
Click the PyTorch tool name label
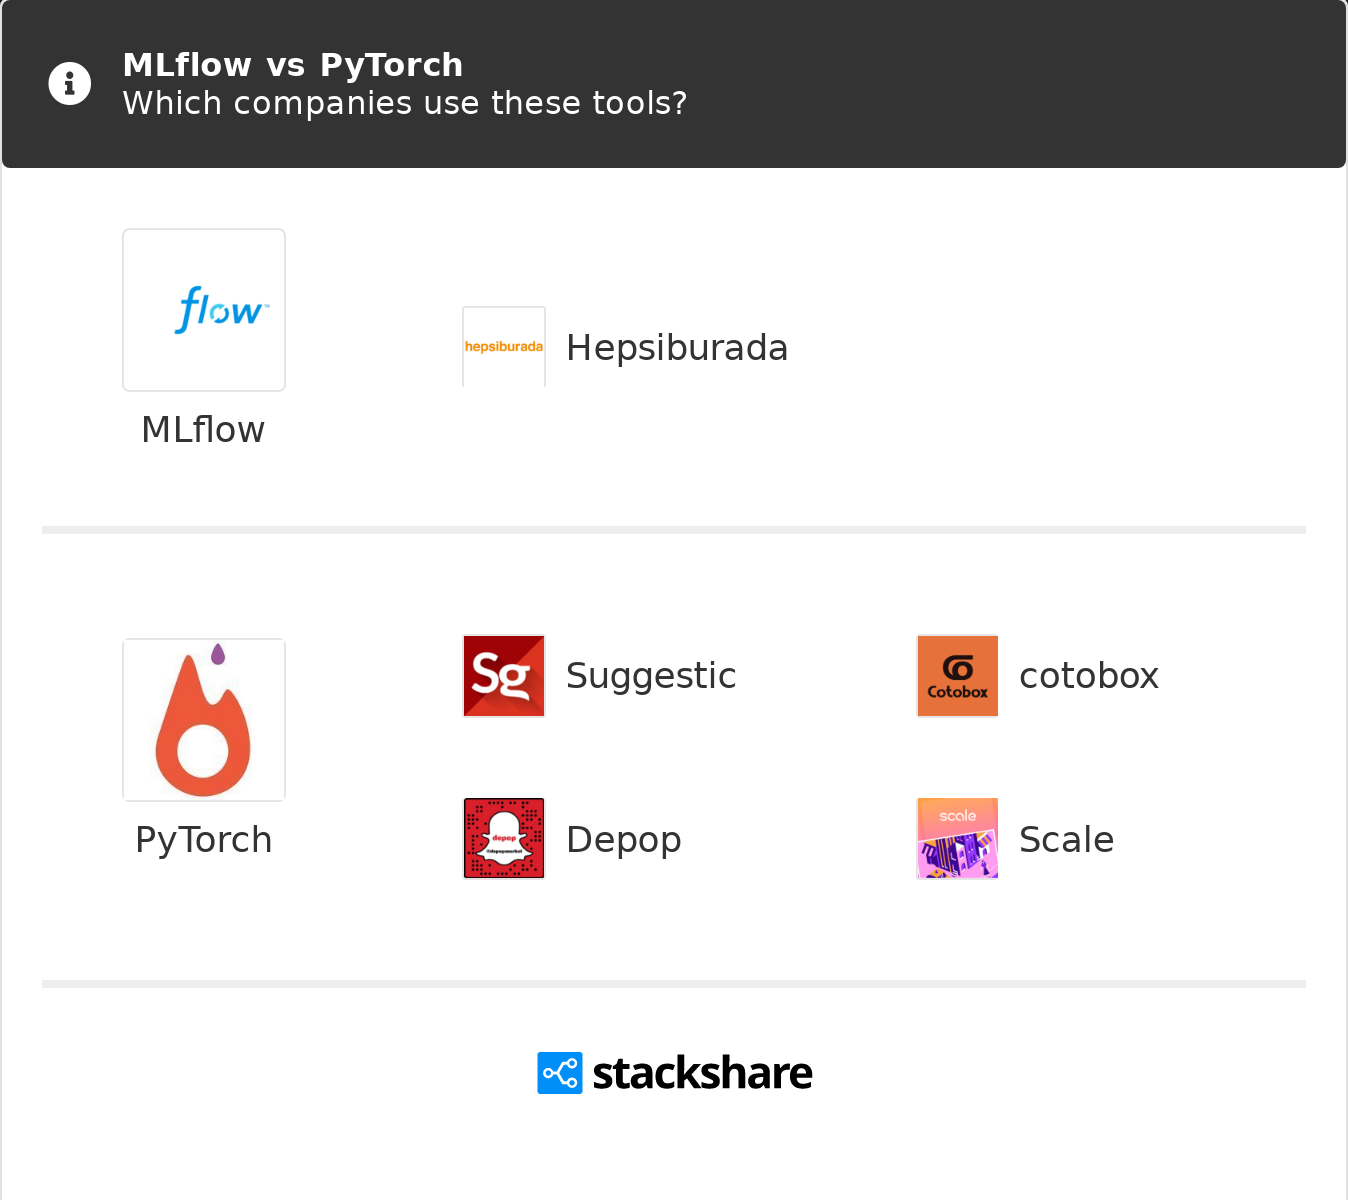coord(203,840)
